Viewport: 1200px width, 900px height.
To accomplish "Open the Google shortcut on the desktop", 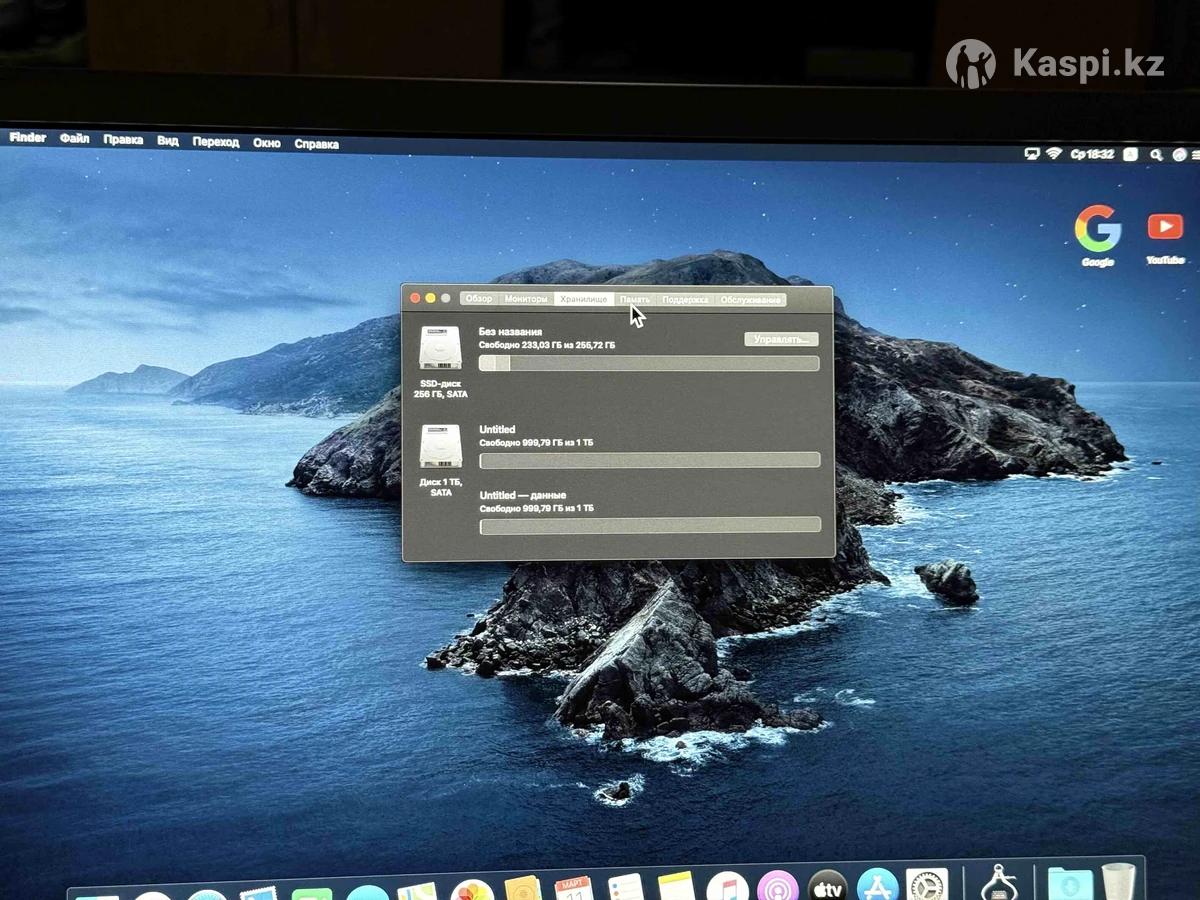I will (1097, 231).
